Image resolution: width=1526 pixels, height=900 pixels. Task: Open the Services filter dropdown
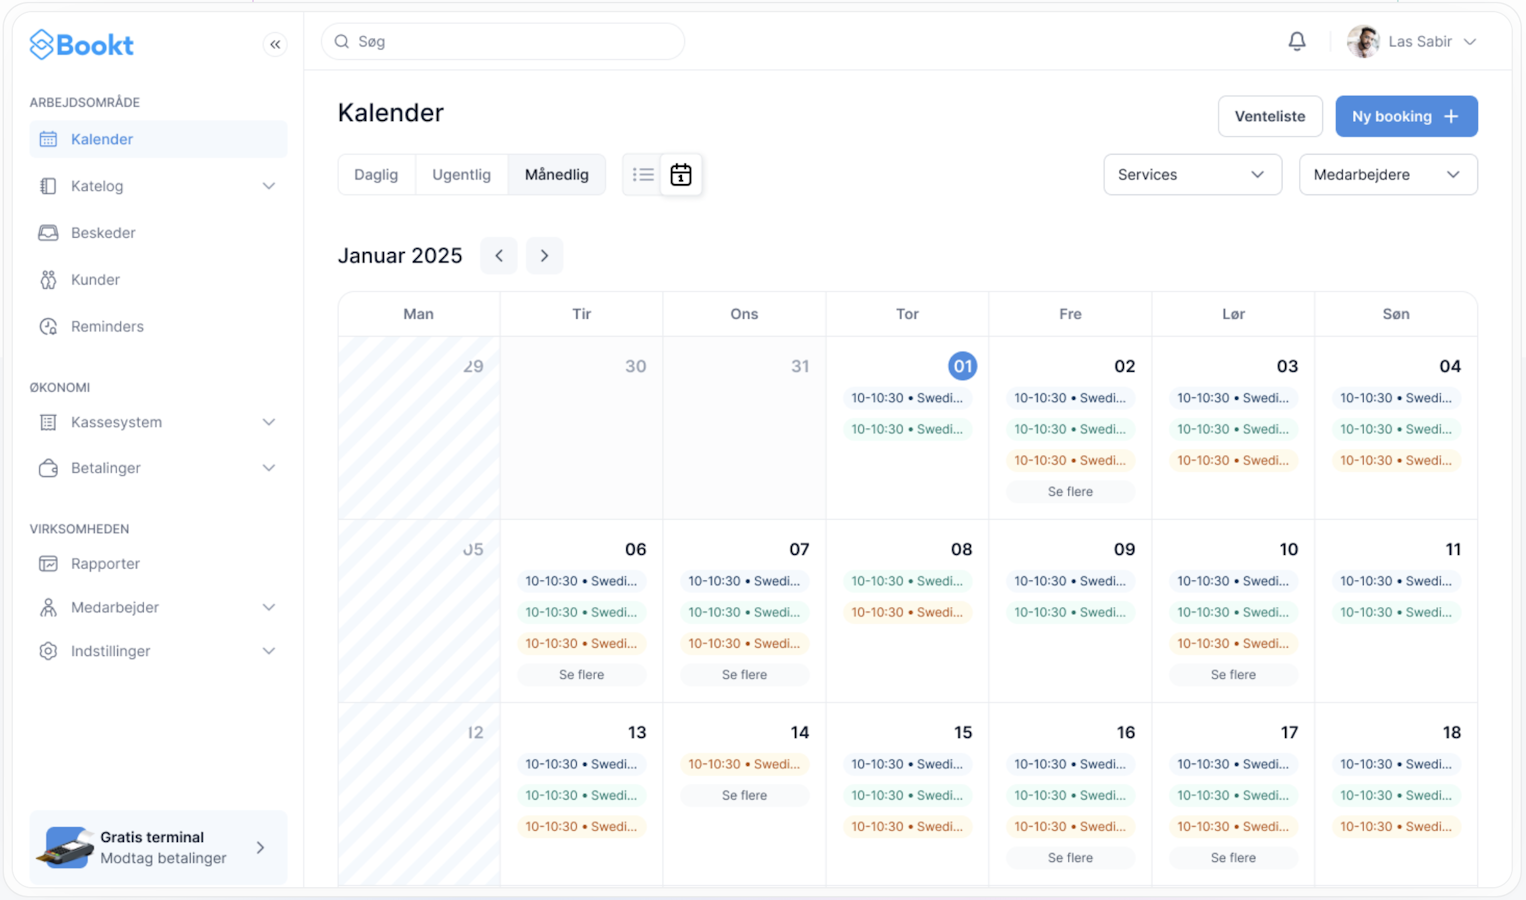pos(1192,174)
